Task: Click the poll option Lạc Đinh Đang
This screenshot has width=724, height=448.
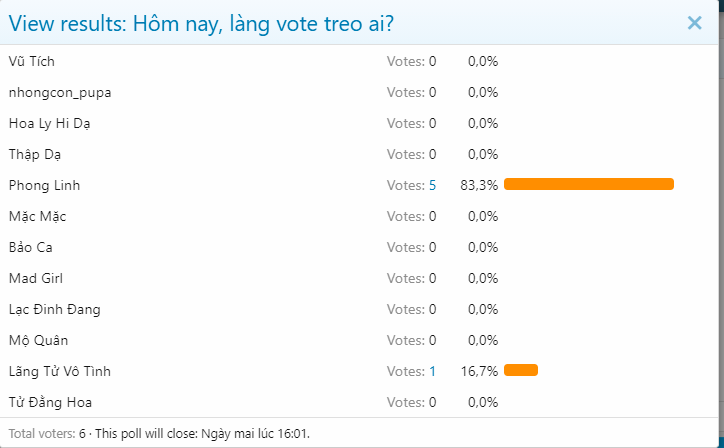Action: (x=54, y=309)
